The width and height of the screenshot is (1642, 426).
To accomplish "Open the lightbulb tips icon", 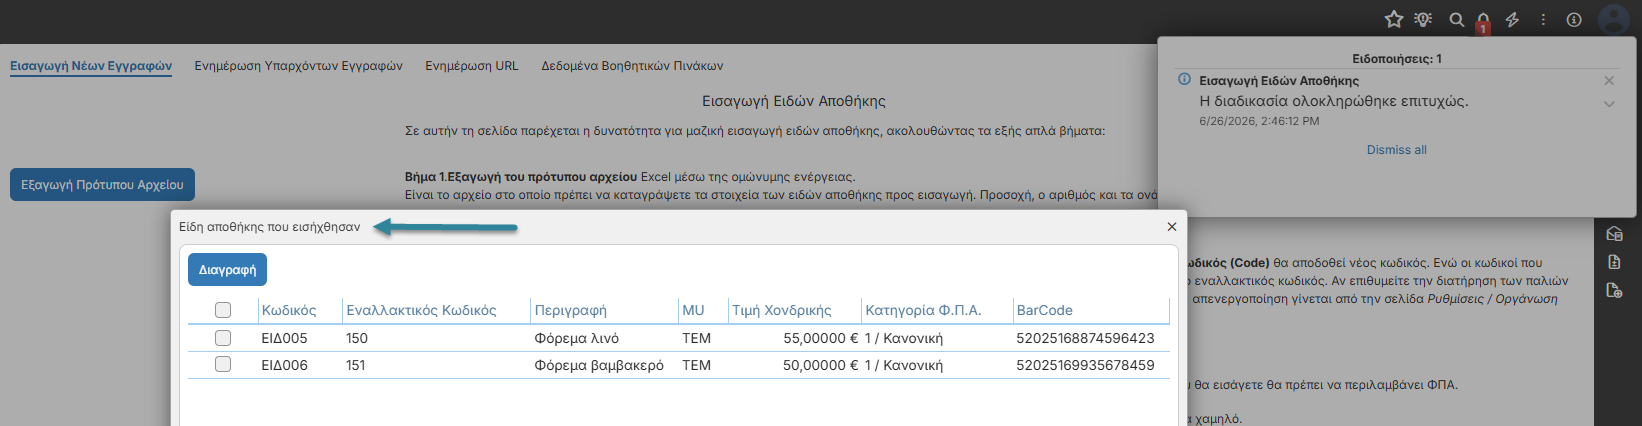I will [1423, 19].
